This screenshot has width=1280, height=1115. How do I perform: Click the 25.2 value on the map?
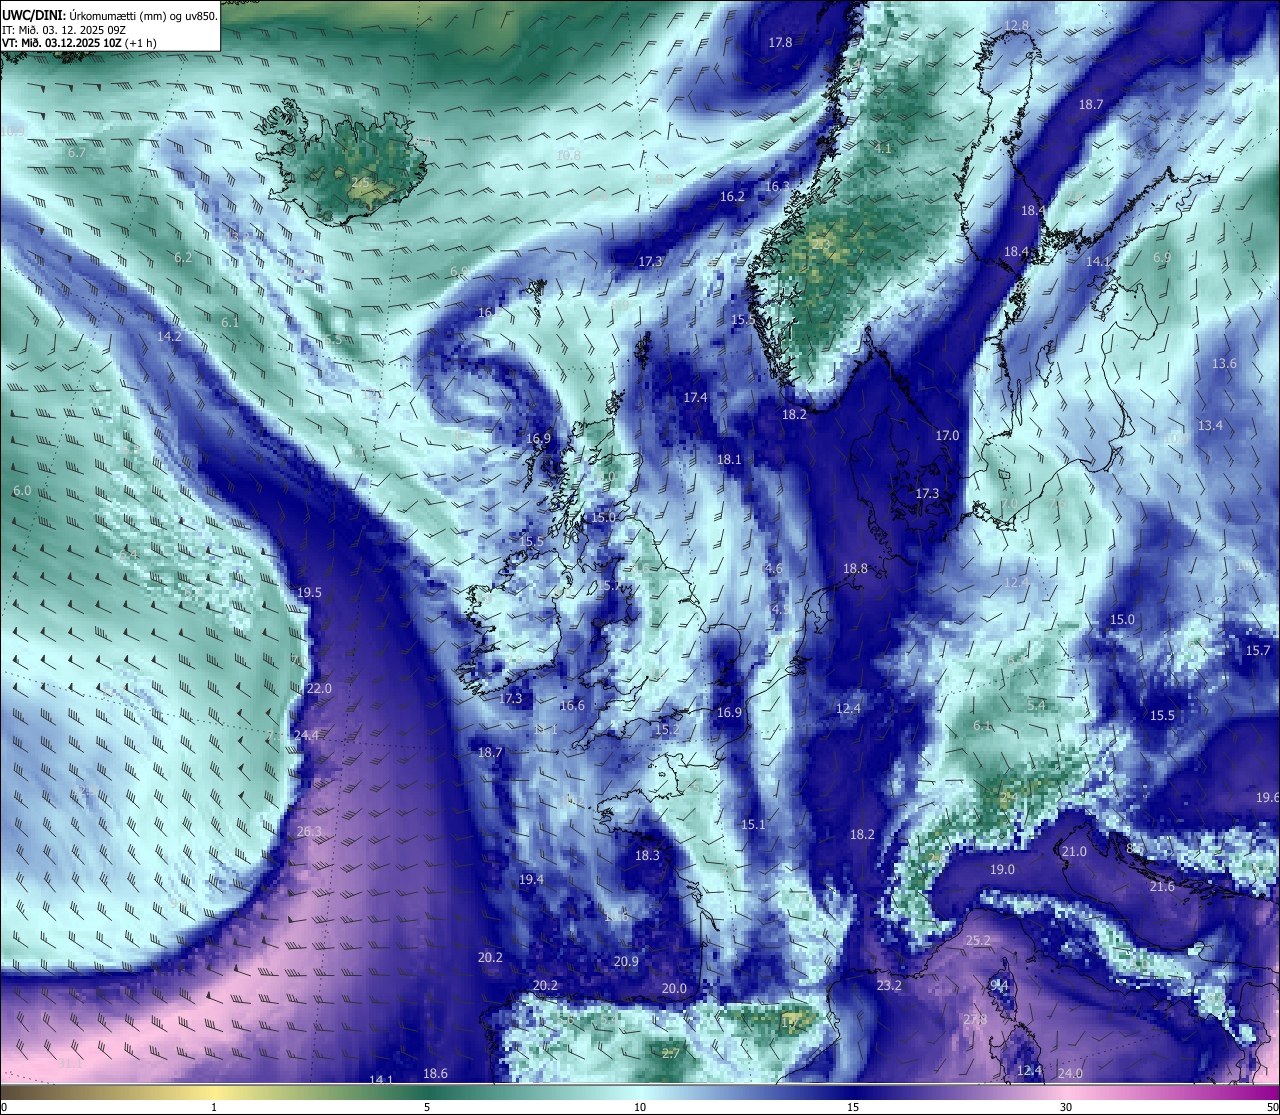pyautogui.click(x=977, y=941)
